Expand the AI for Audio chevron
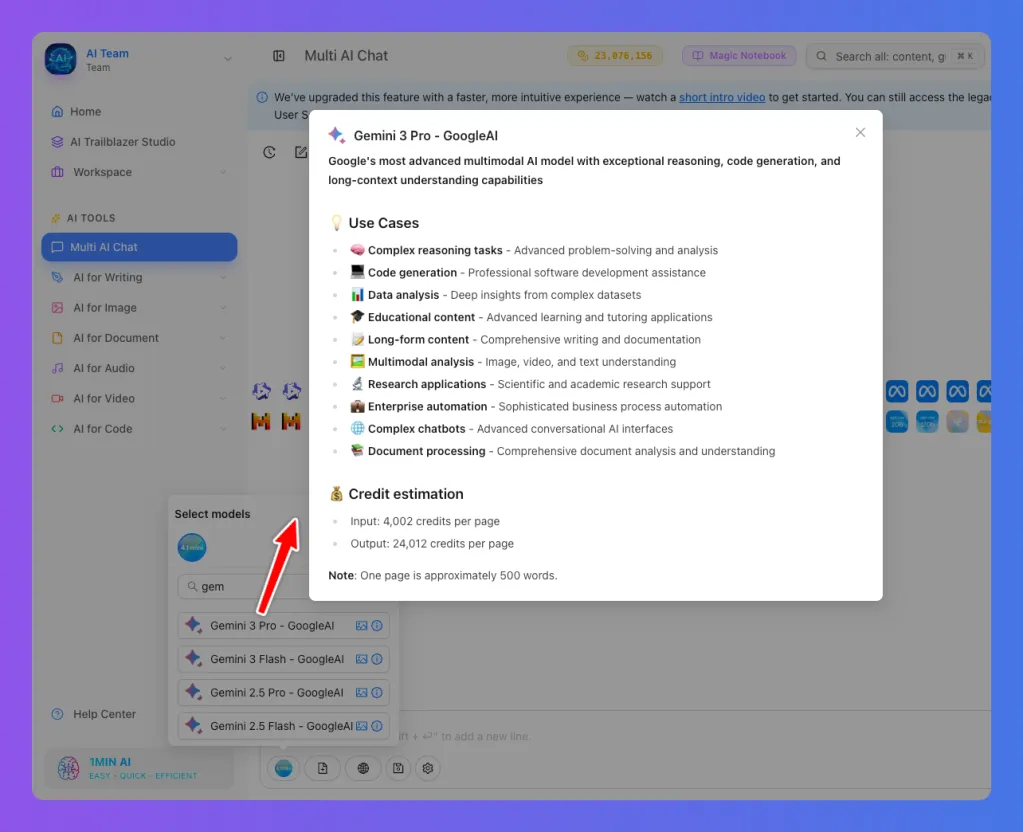The height and width of the screenshot is (832, 1023). (x=223, y=368)
